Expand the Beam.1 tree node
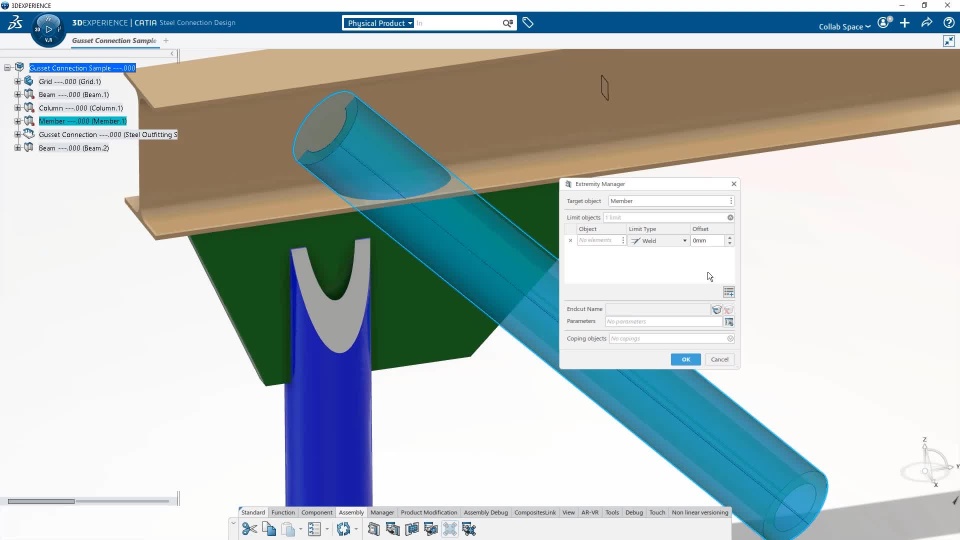The image size is (960, 540). tap(17, 95)
